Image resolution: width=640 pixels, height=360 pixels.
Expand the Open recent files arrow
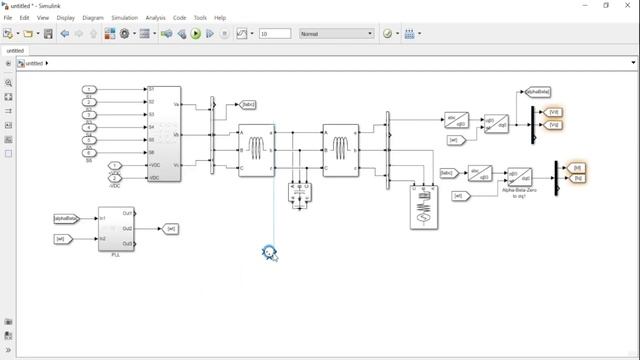pyautogui.click(x=38, y=34)
